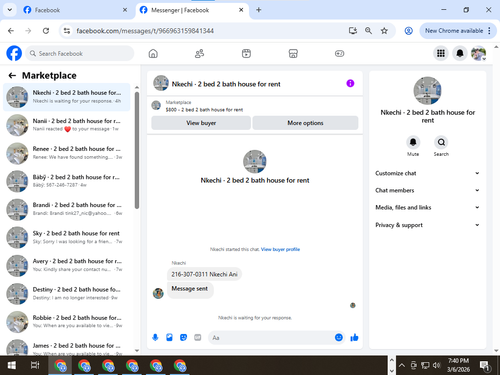
Task: Open the Windows Start button
Action: point(11,365)
